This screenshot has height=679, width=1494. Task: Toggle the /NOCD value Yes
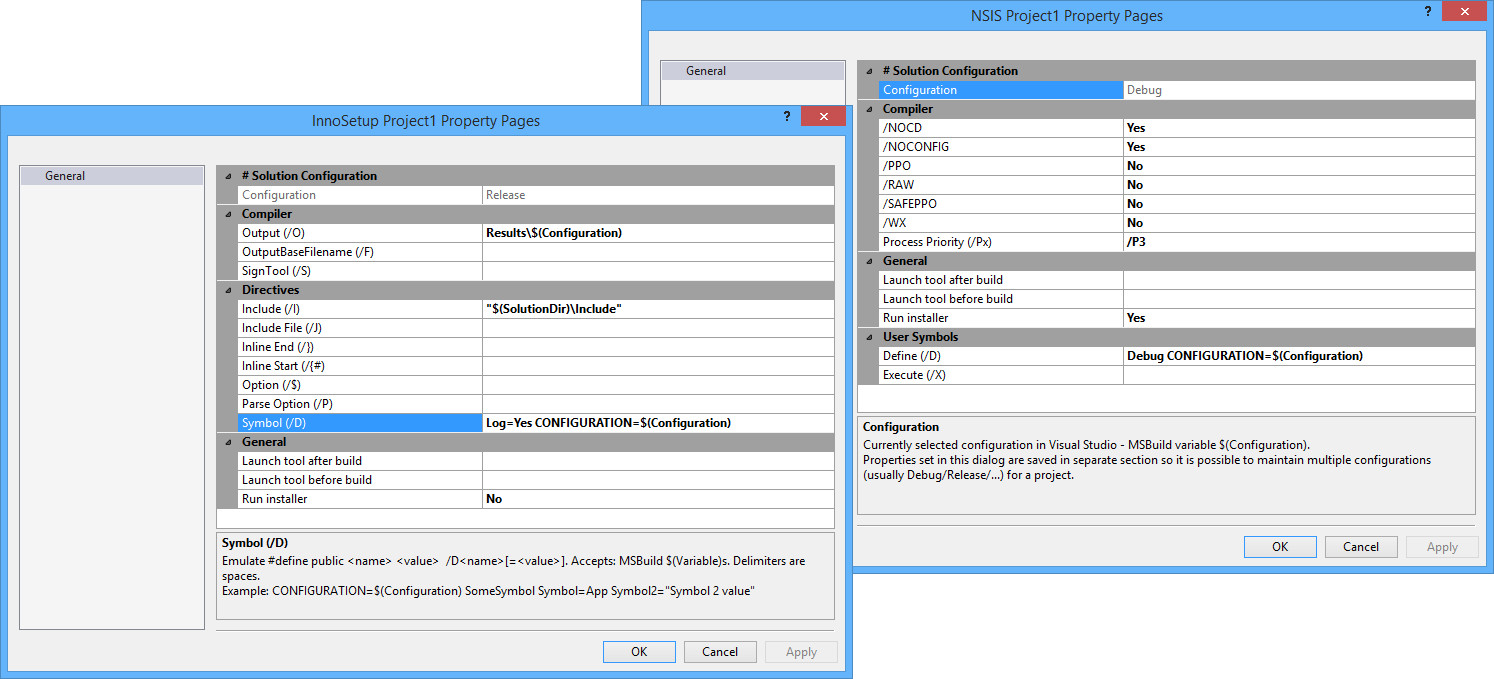point(1299,128)
